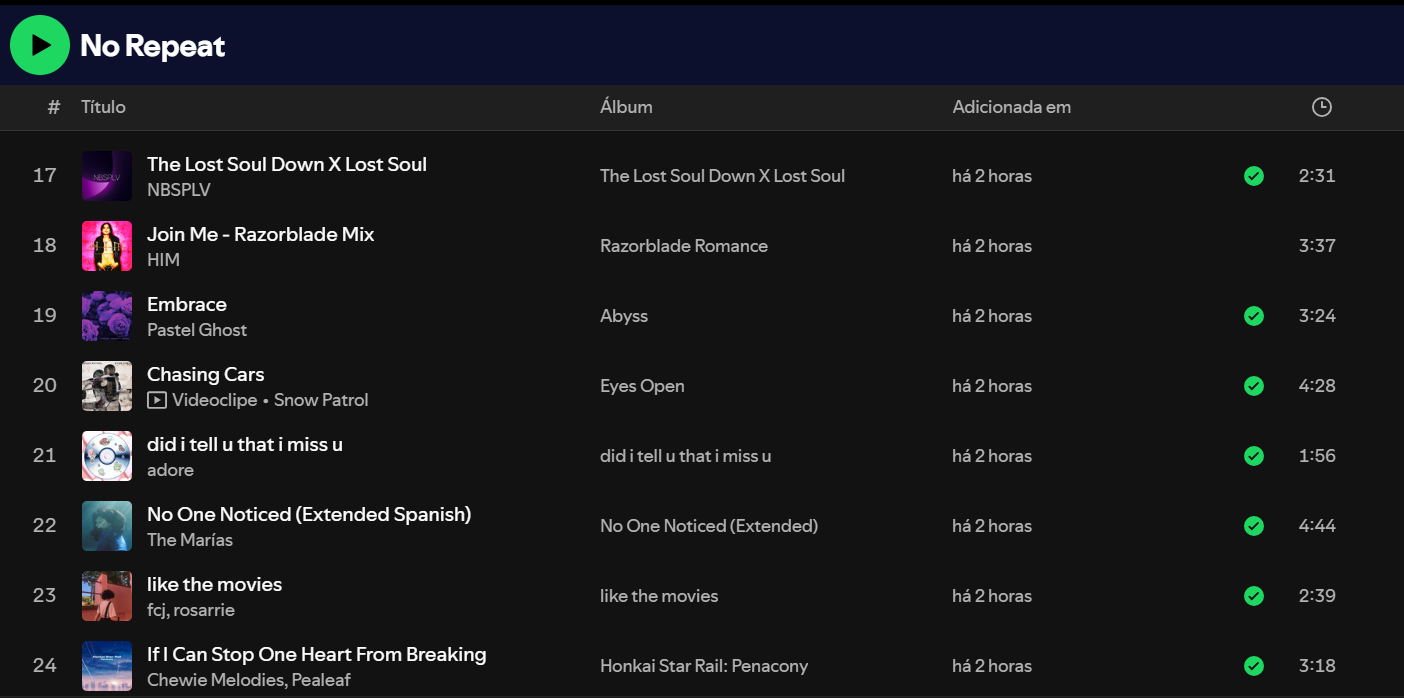Screen dimensions: 1404x698
Task: Open The Marías artist link
Action: click(190, 540)
